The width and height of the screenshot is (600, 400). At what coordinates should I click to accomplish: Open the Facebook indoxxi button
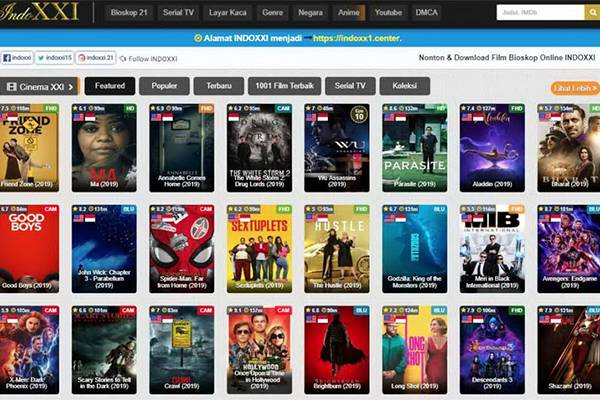17,58
